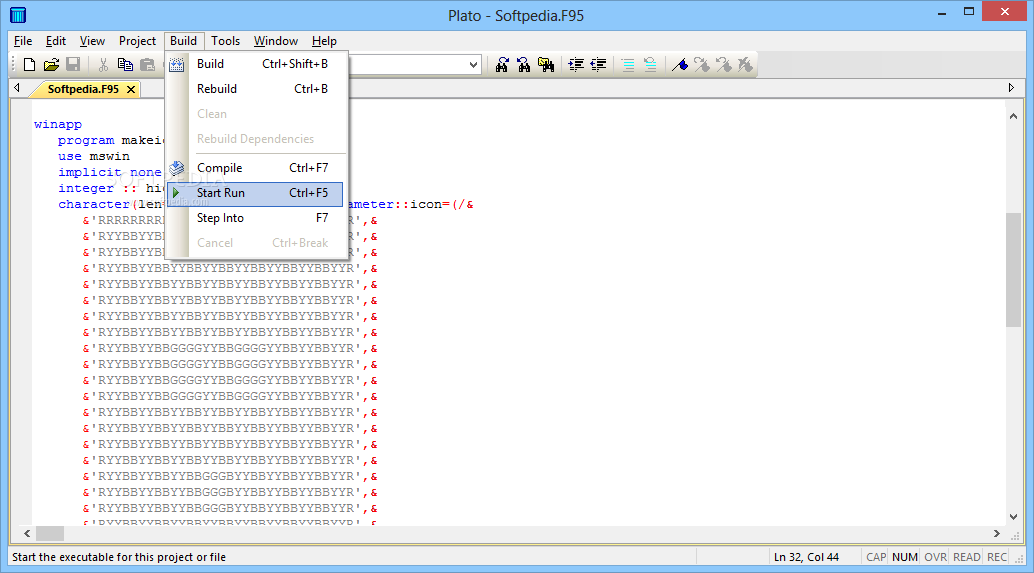Open the Project menu
Viewport: 1034px width, 573px height.
point(137,41)
